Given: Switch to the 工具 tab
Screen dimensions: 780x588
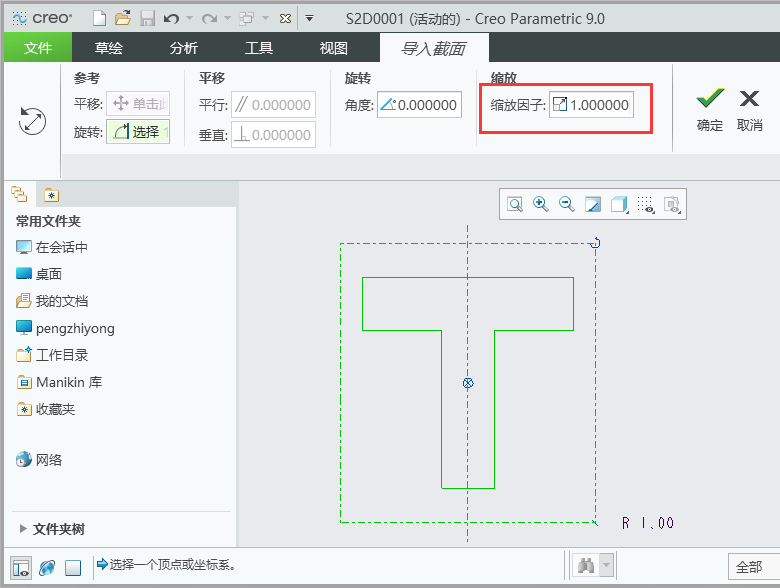Looking at the screenshot, I should 259,48.
